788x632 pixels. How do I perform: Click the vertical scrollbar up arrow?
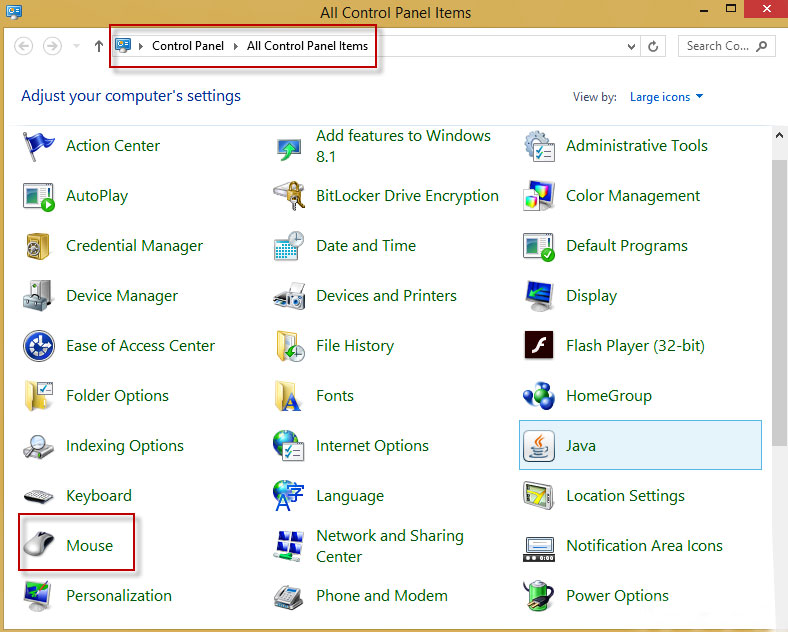click(x=779, y=135)
